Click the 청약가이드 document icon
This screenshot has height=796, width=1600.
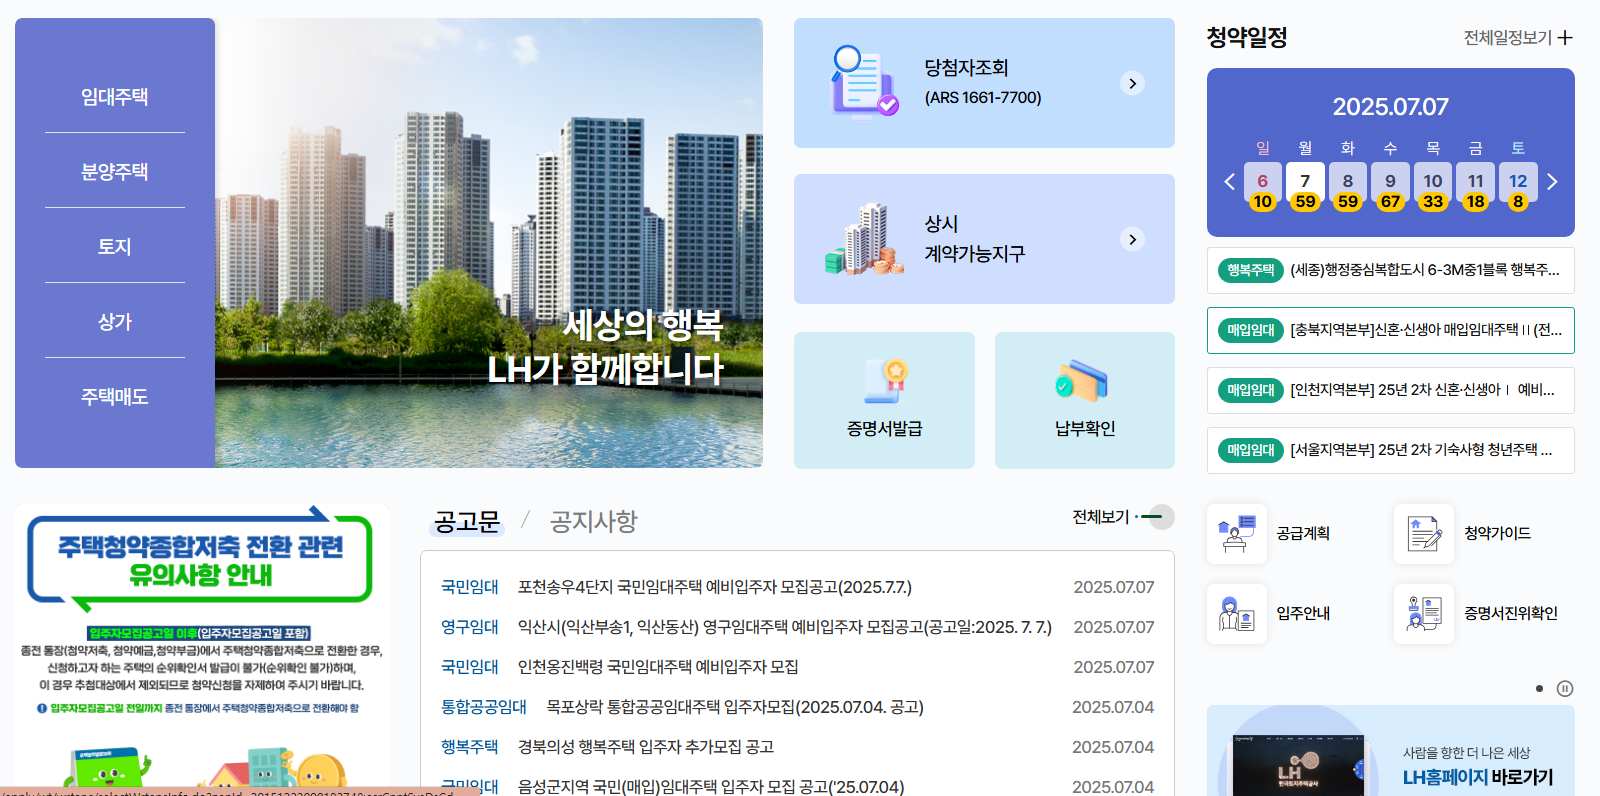1424,534
